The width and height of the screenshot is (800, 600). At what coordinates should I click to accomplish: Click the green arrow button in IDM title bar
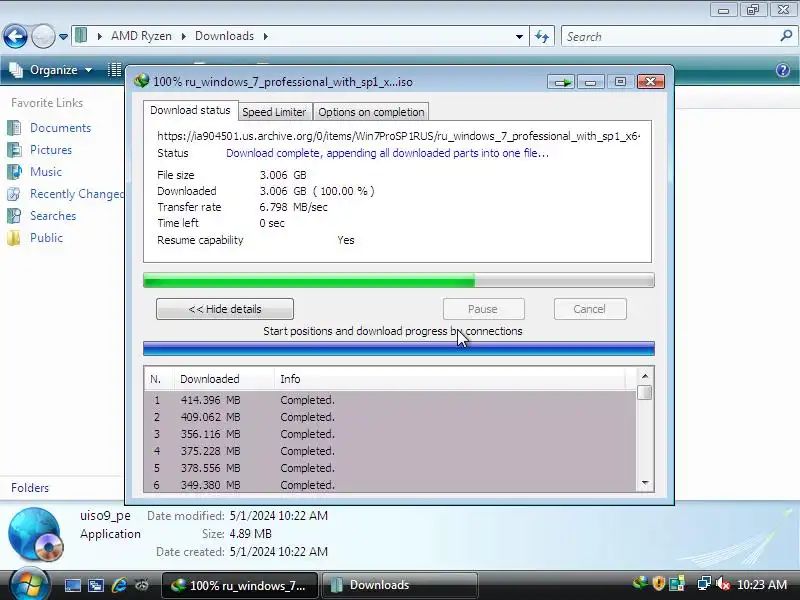561,82
